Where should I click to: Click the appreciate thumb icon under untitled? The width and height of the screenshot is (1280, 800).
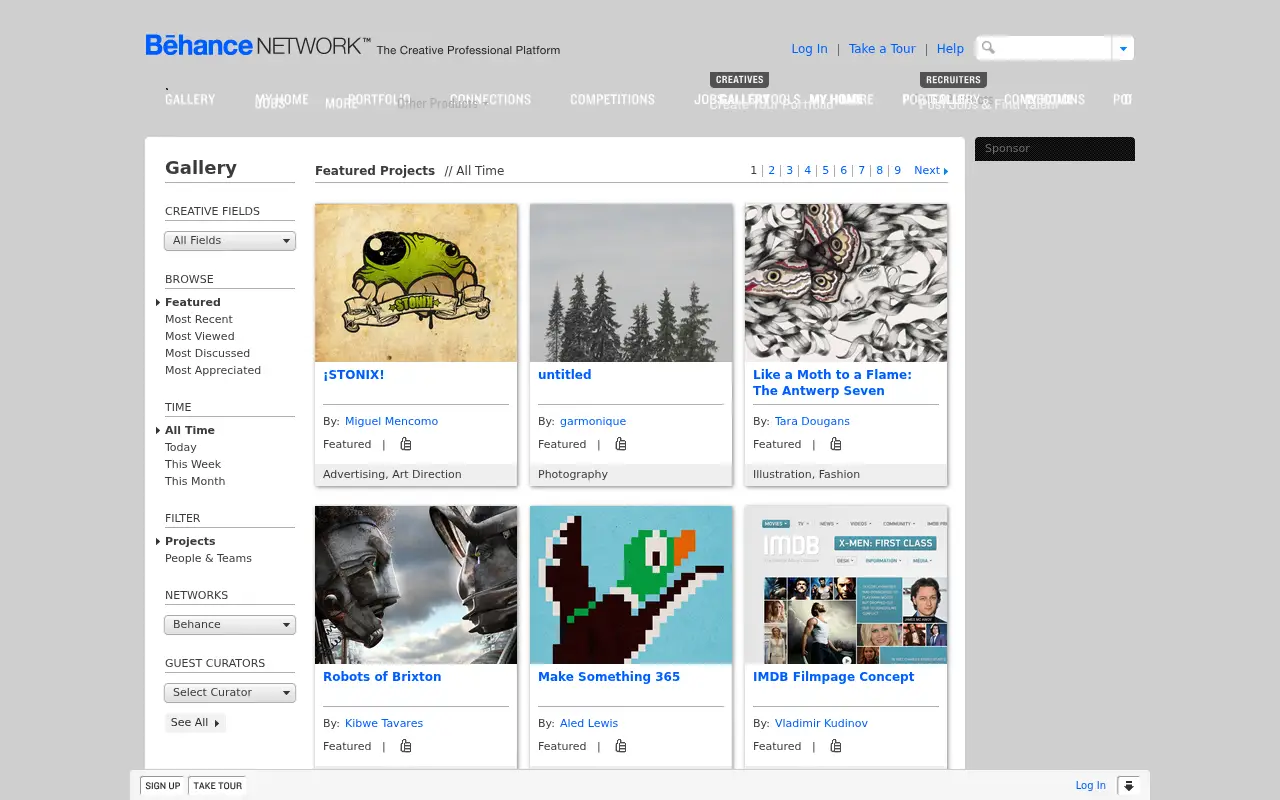tap(621, 444)
